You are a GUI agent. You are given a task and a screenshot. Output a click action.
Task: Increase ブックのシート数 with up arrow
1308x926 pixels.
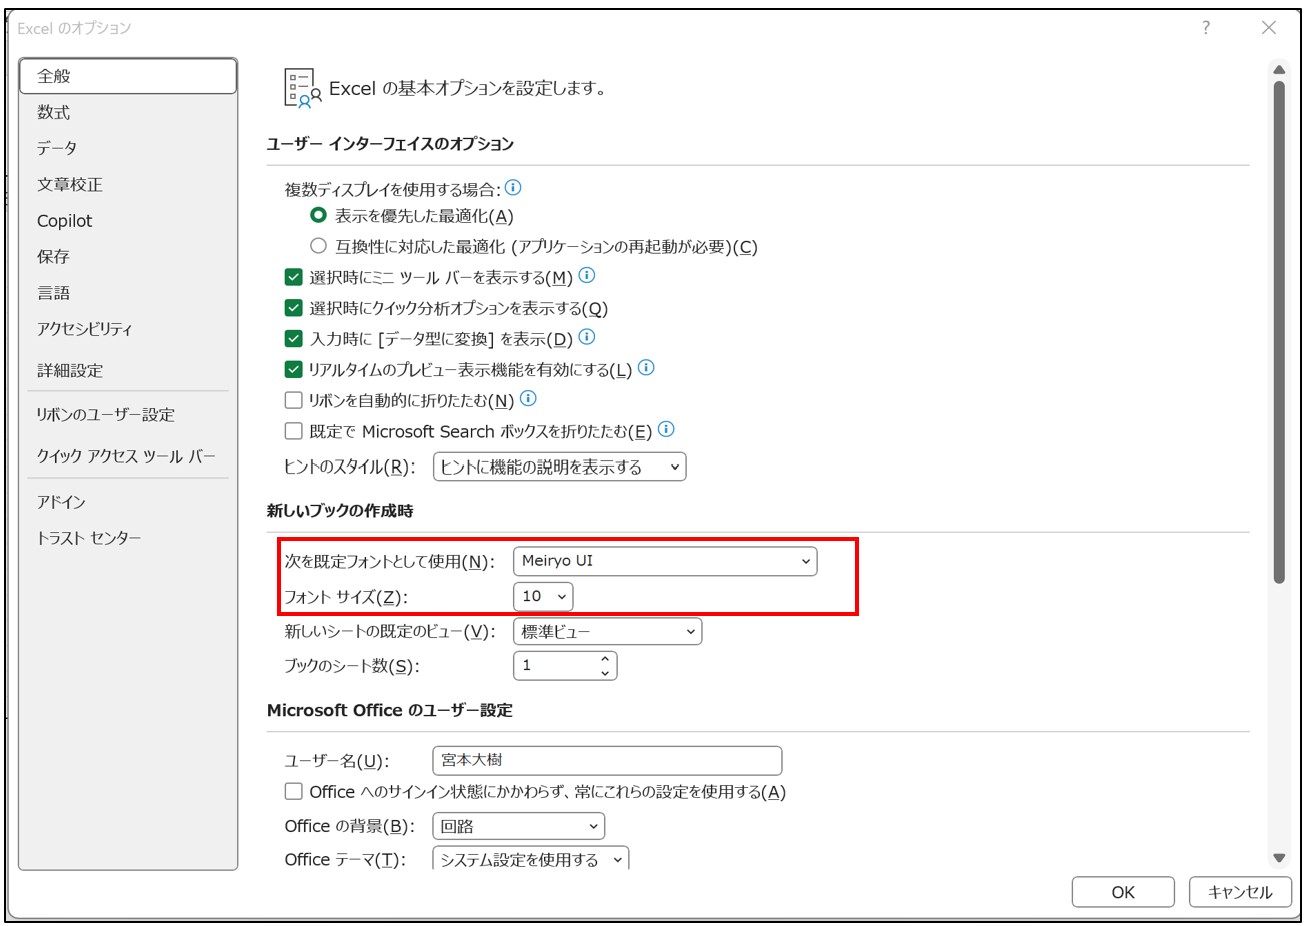click(x=605, y=659)
